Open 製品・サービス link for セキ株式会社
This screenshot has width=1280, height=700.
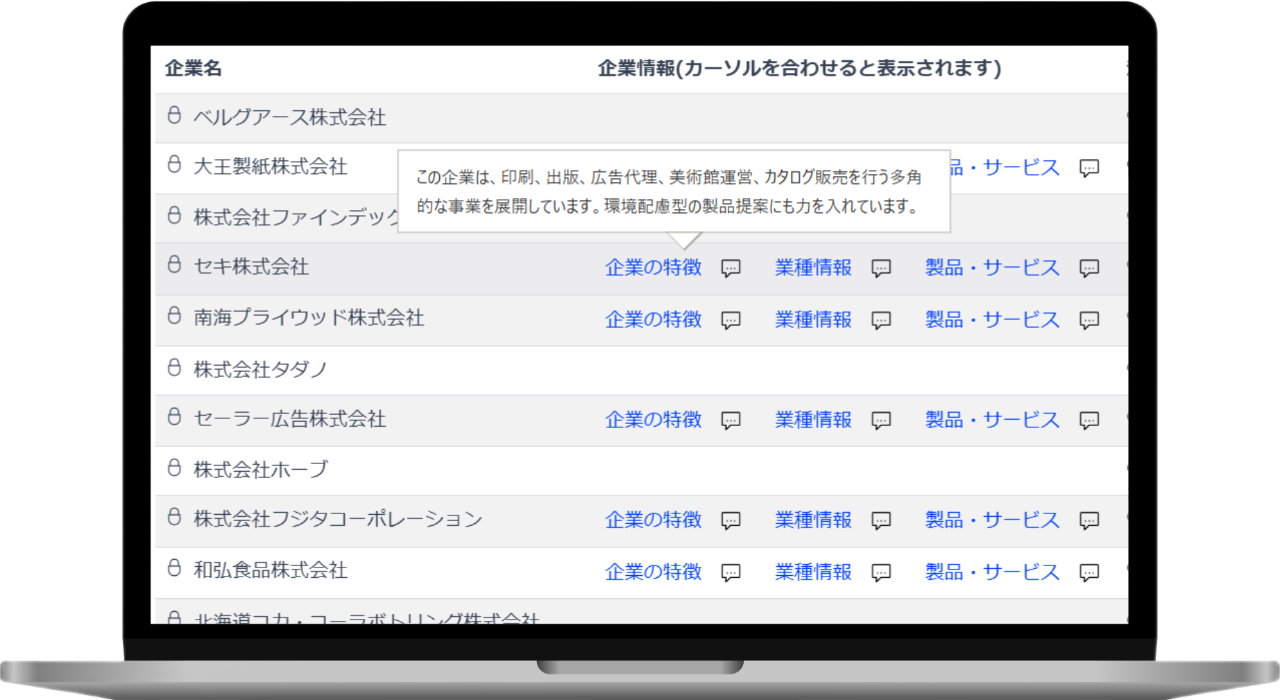(x=992, y=267)
